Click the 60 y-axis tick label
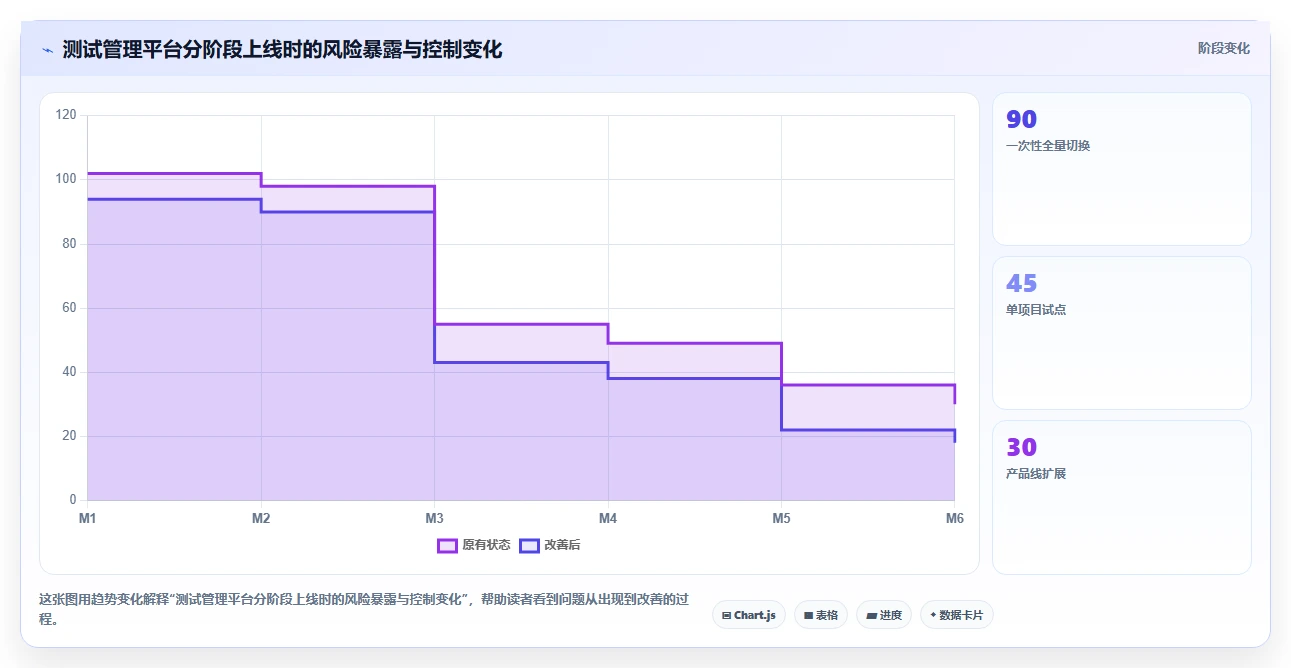The width and height of the screenshot is (1291, 668). (x=69, y=307)
